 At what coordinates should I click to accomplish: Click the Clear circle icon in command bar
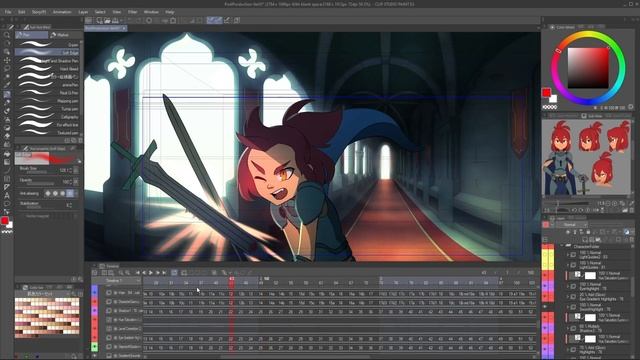[149, 20]
